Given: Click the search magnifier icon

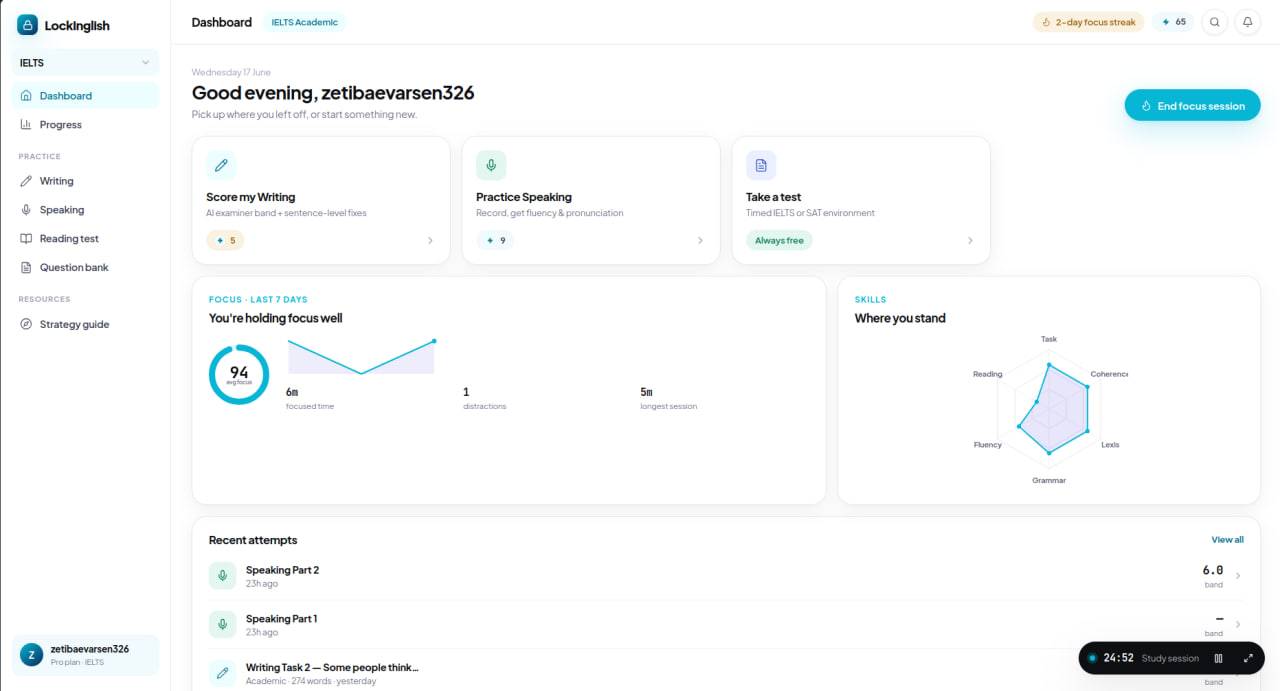Looking at the screenshot, I should pyautogui.click(x=1214, y=22).
